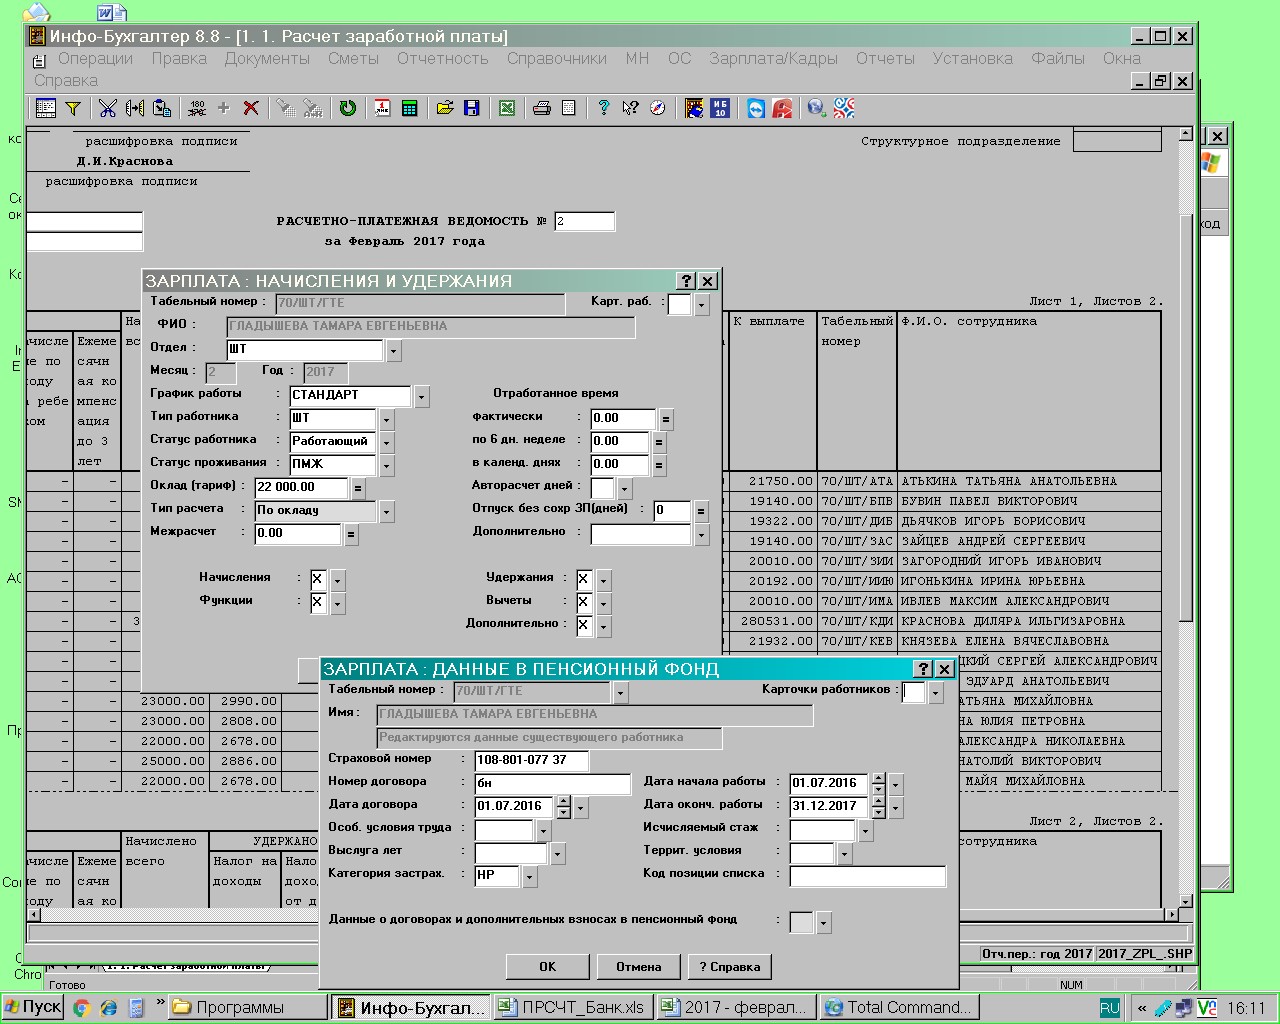The height and width of the screenshot is (1024, 1280).
Task: Click the = button beside Оклад (тариф)
Action: (x=358, y=489)
